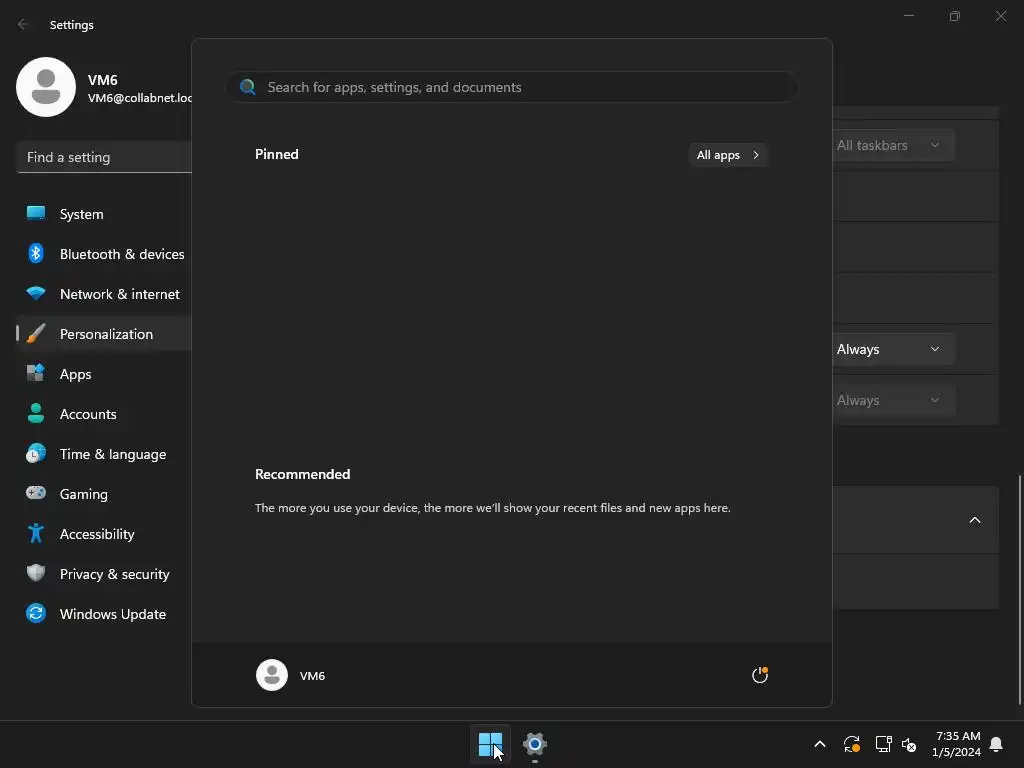The image size is (1024, 768).
Task: Go back with the Settings back arrow
Action: tap(23, 24)
